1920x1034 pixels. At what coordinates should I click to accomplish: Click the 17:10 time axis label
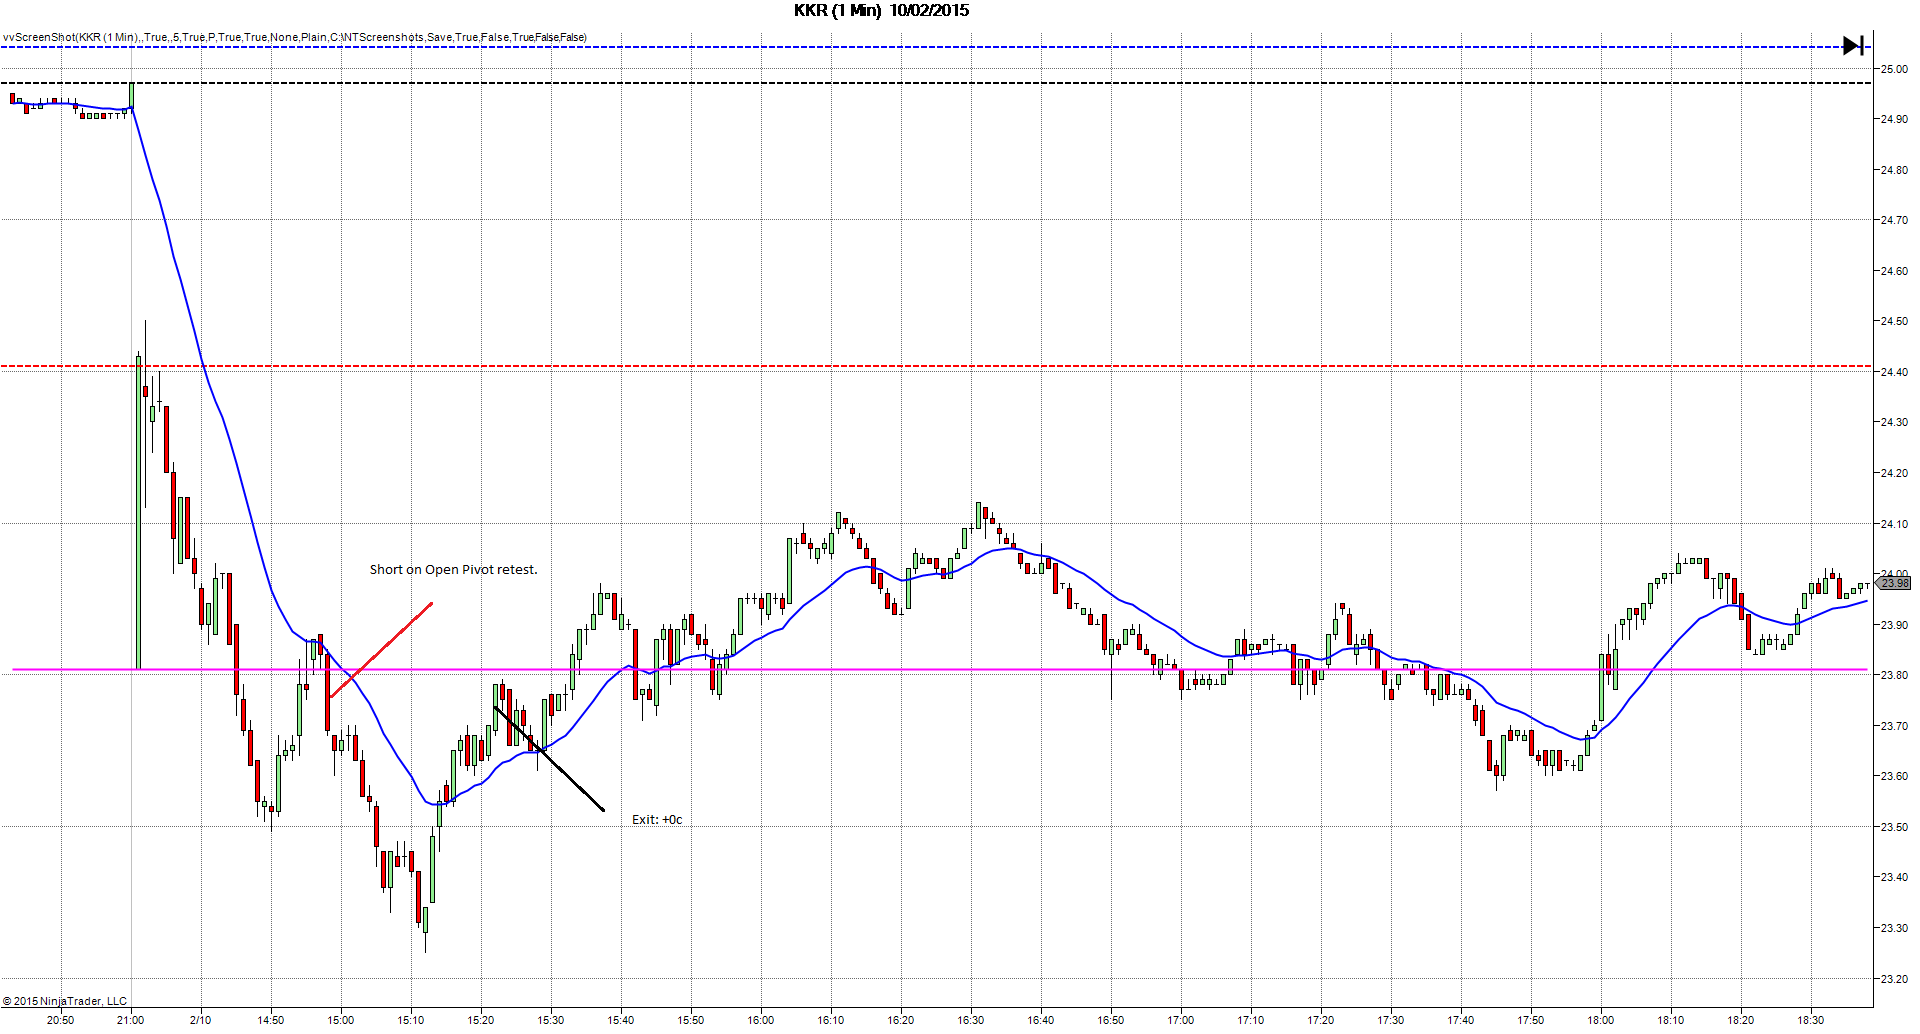(x=1250, y=1020)
